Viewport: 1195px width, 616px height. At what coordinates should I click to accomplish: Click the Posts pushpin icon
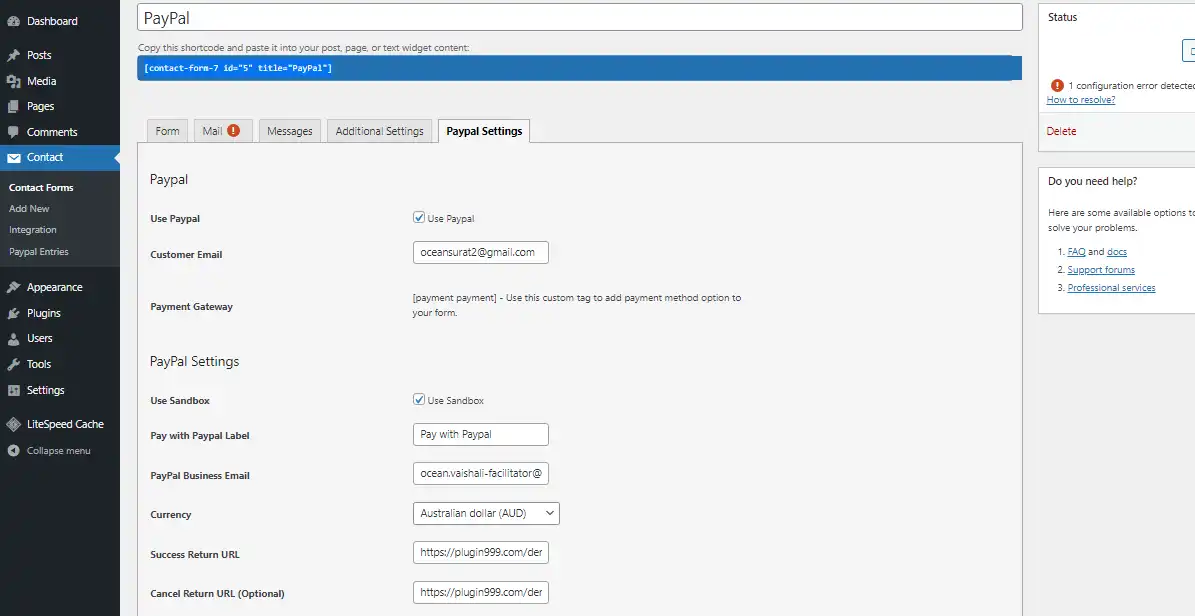pyautogui.click(x=13, y=55)
